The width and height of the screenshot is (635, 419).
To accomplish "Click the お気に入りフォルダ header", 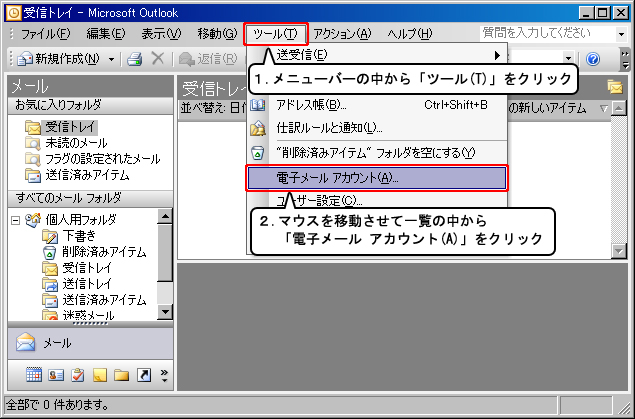I will (x=91, y=106).
